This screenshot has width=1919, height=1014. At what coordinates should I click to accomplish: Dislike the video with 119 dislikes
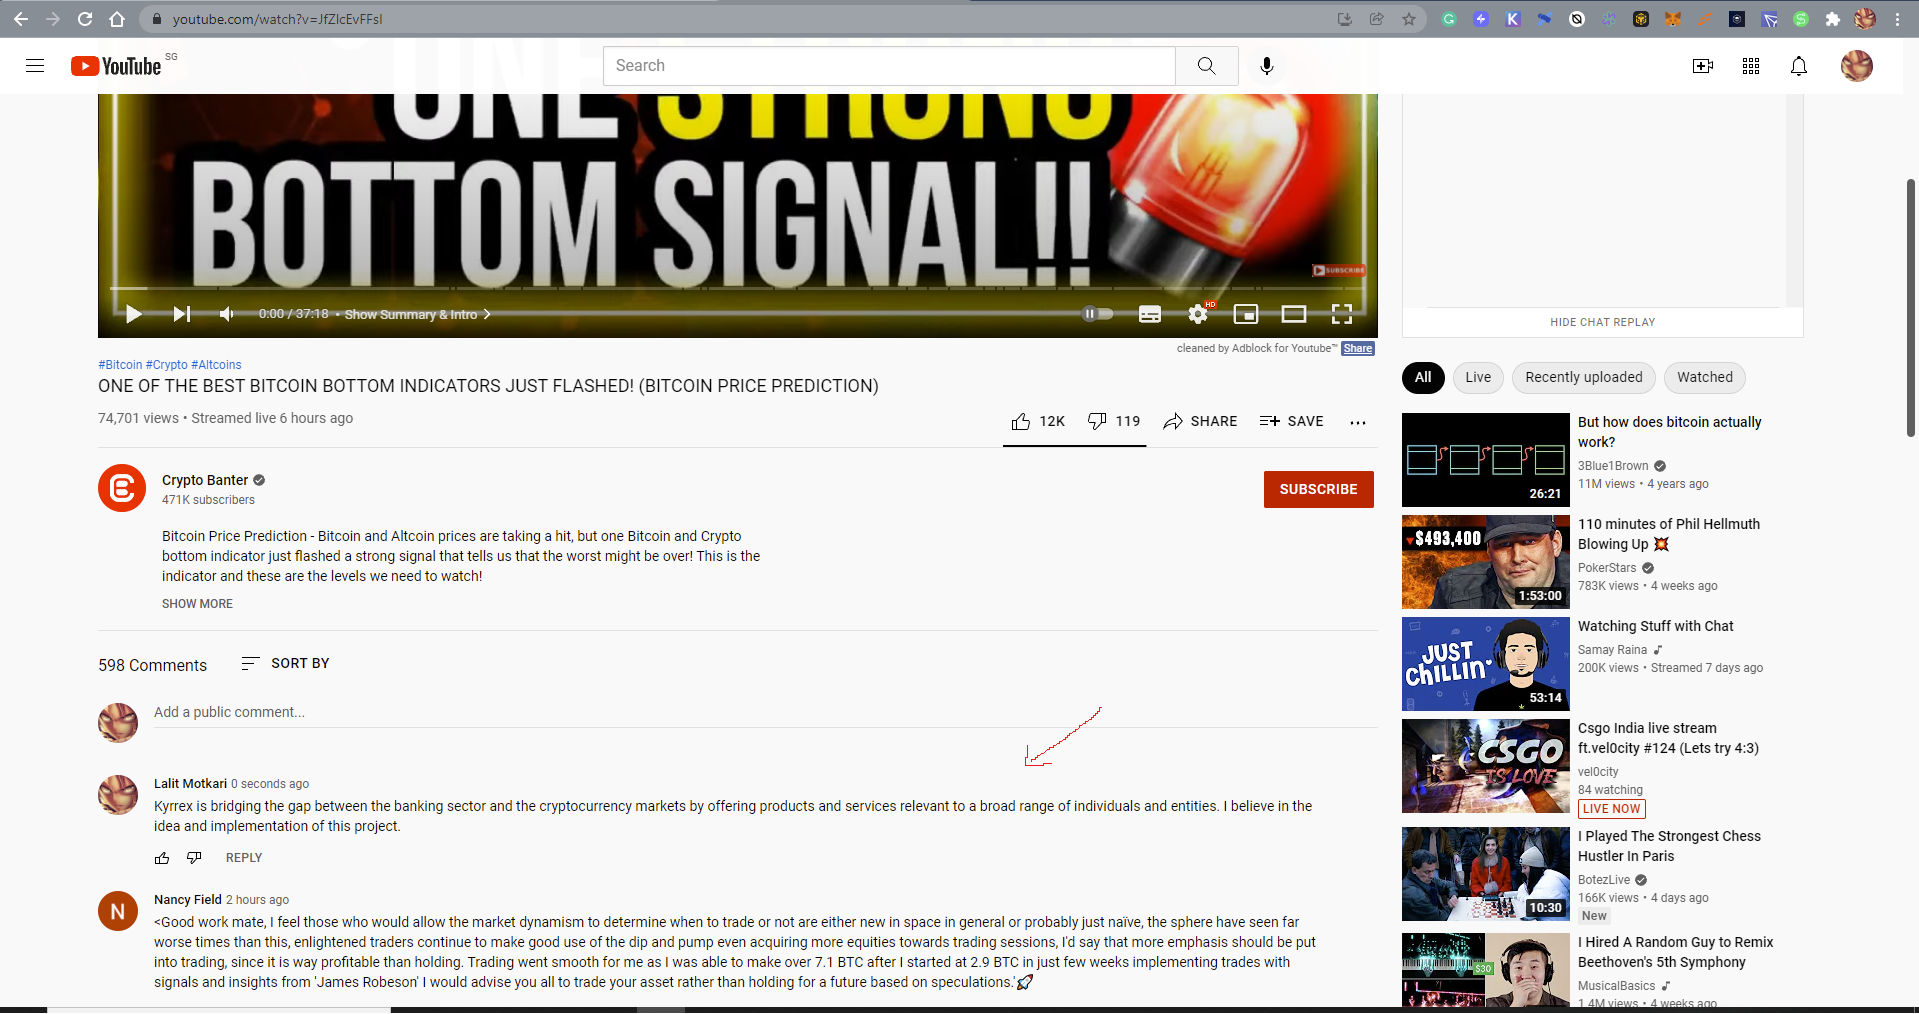tap(1114, 422)
